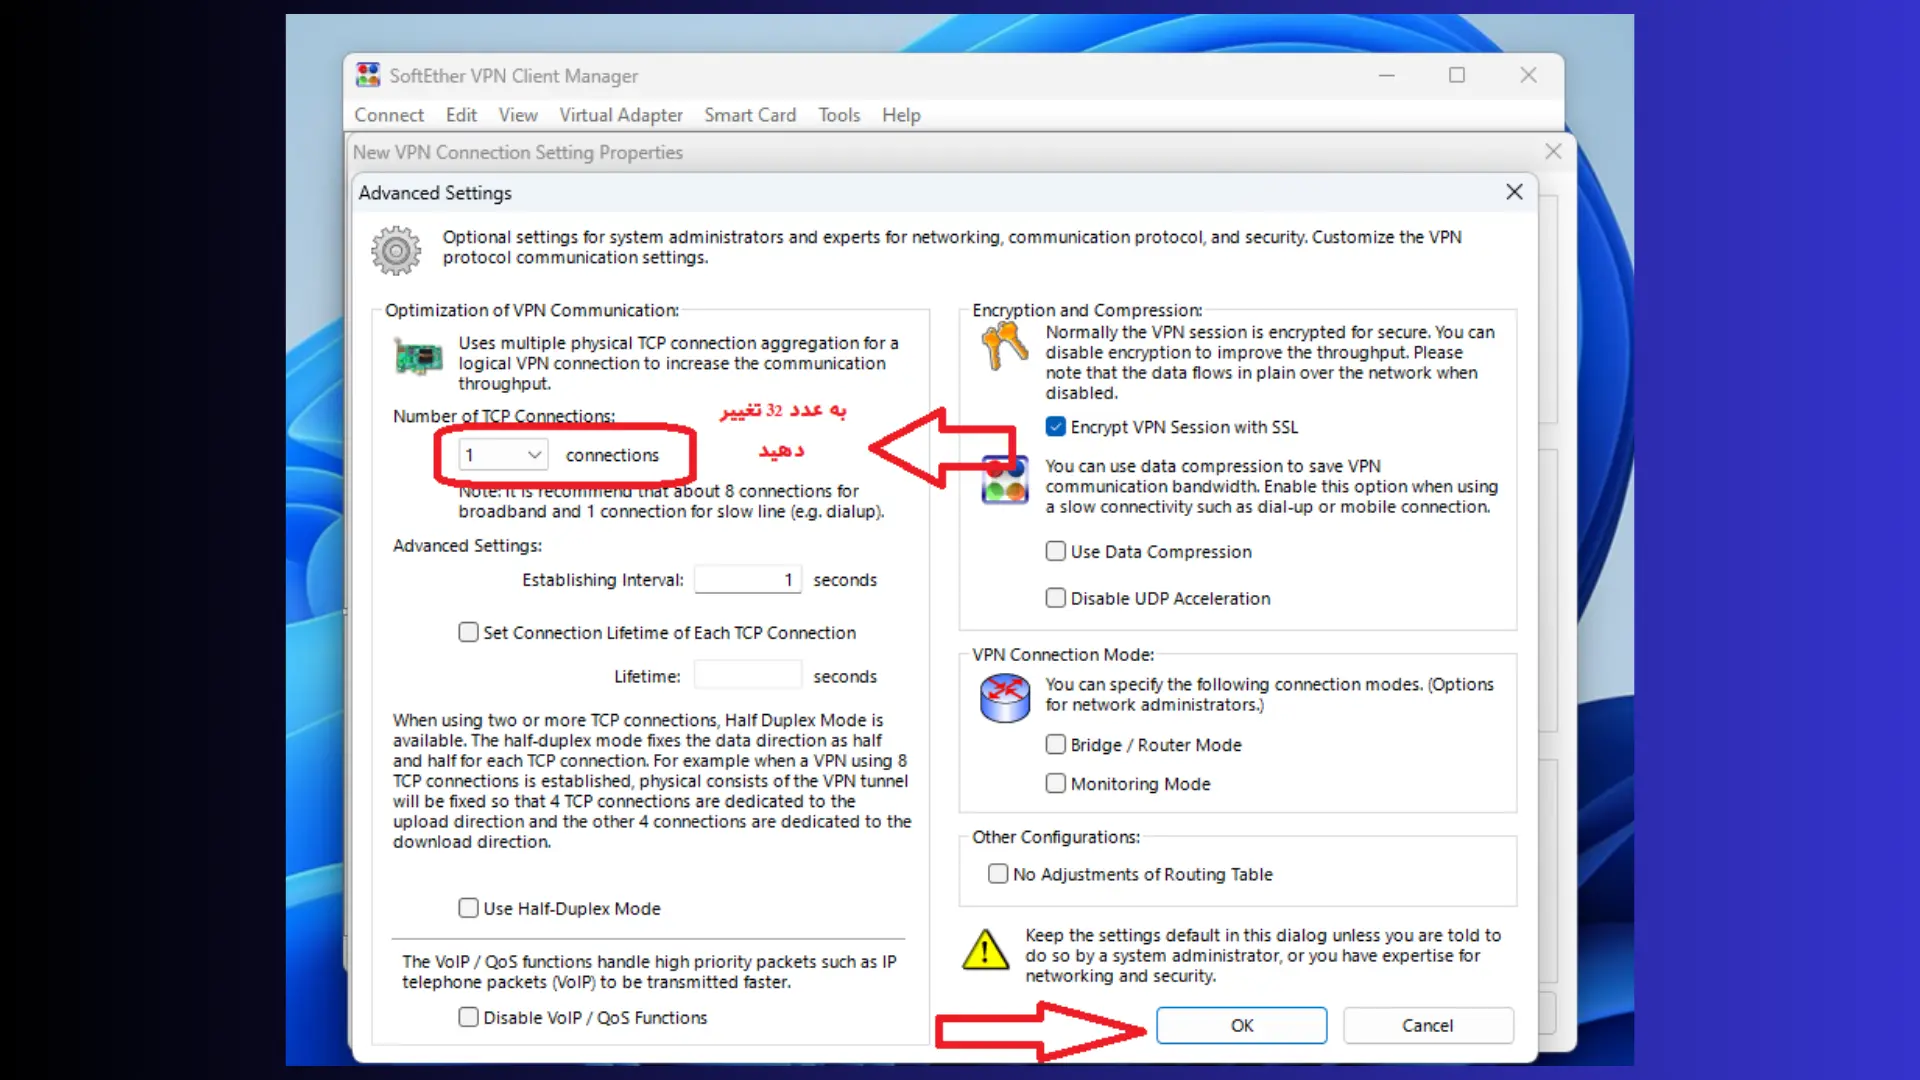The width and height of the screenshot is (1920, 1080).
Task: Click the VPN Connection Mode group title
Action: [x=1063, y=654]
